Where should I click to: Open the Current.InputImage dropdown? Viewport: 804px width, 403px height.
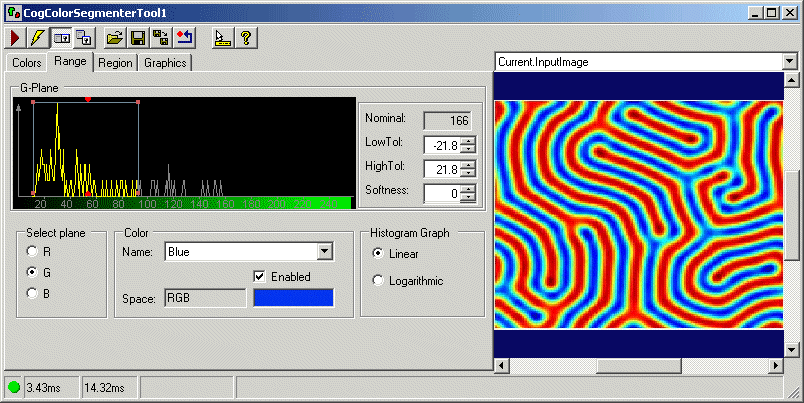tap(789, 62)
